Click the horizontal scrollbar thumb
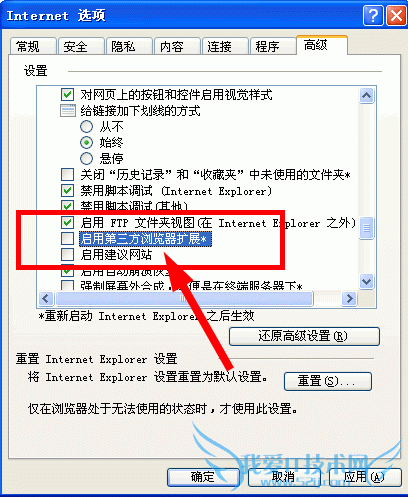This screenshot has width=408, height=497. tap(184, 298)
